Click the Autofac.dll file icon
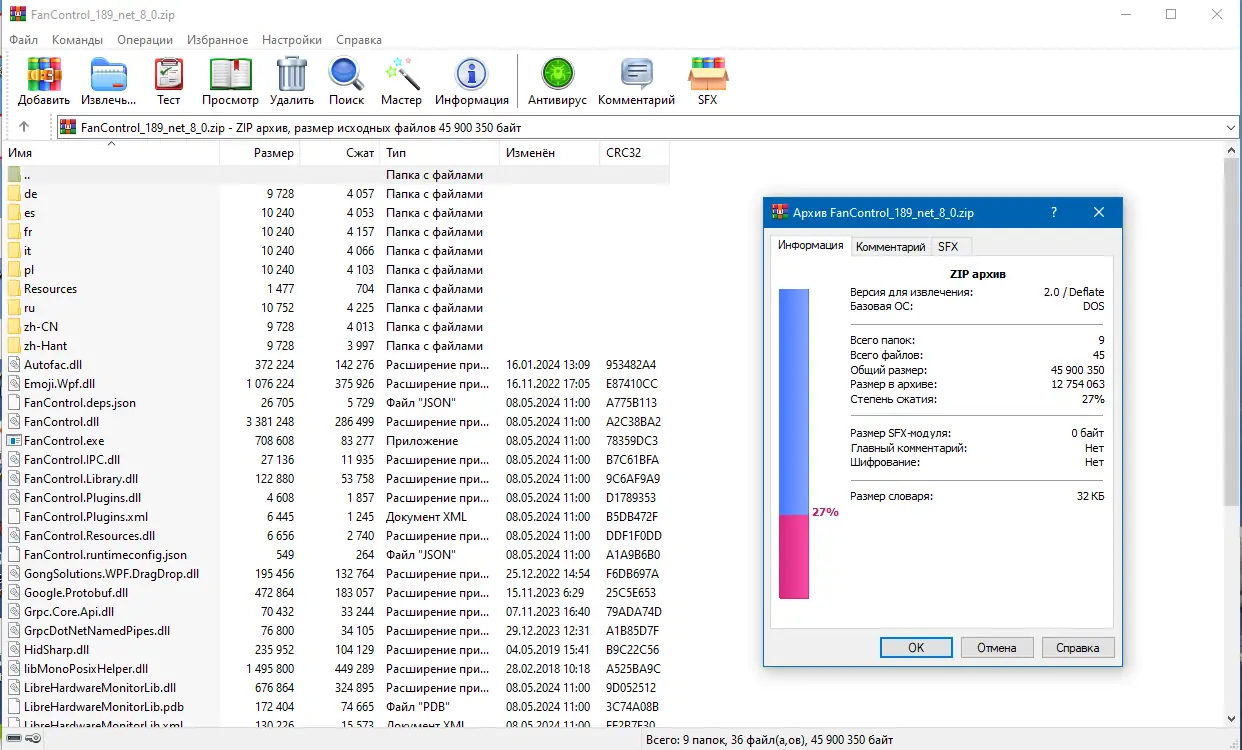This screenshot has height=750, width=1242. click(14, 365)
